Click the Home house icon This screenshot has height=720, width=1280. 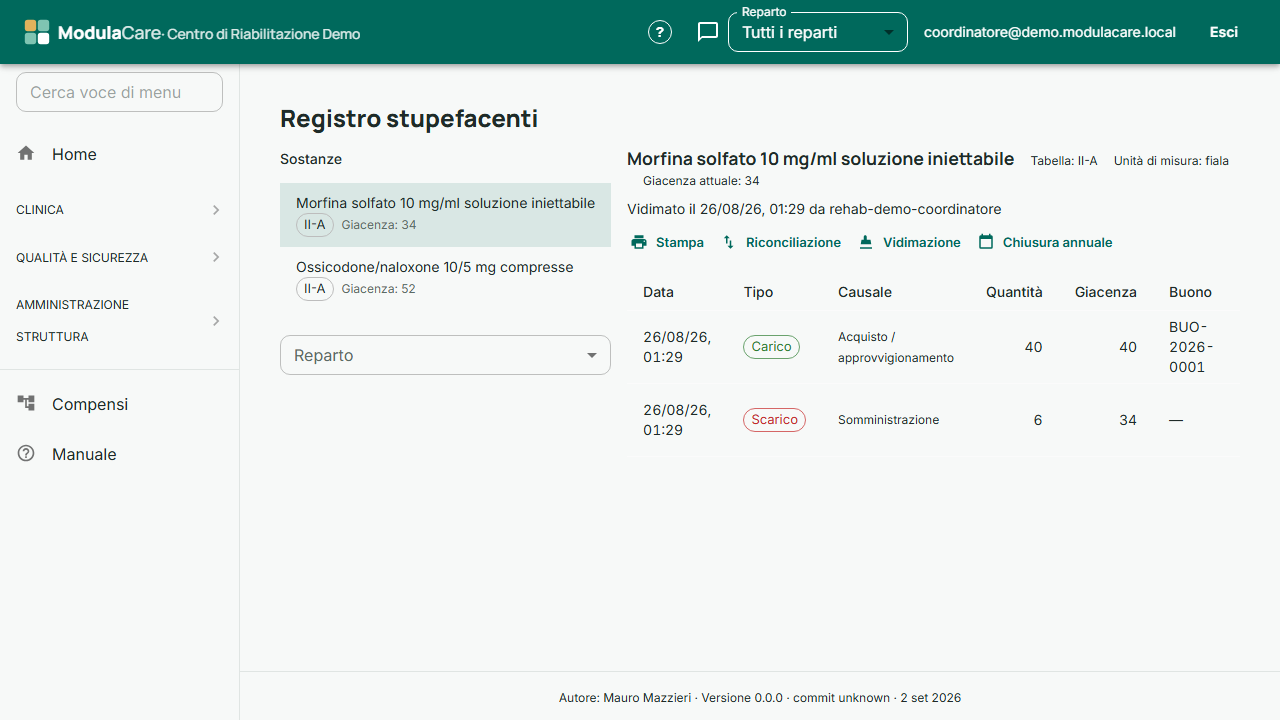[26, 154]
